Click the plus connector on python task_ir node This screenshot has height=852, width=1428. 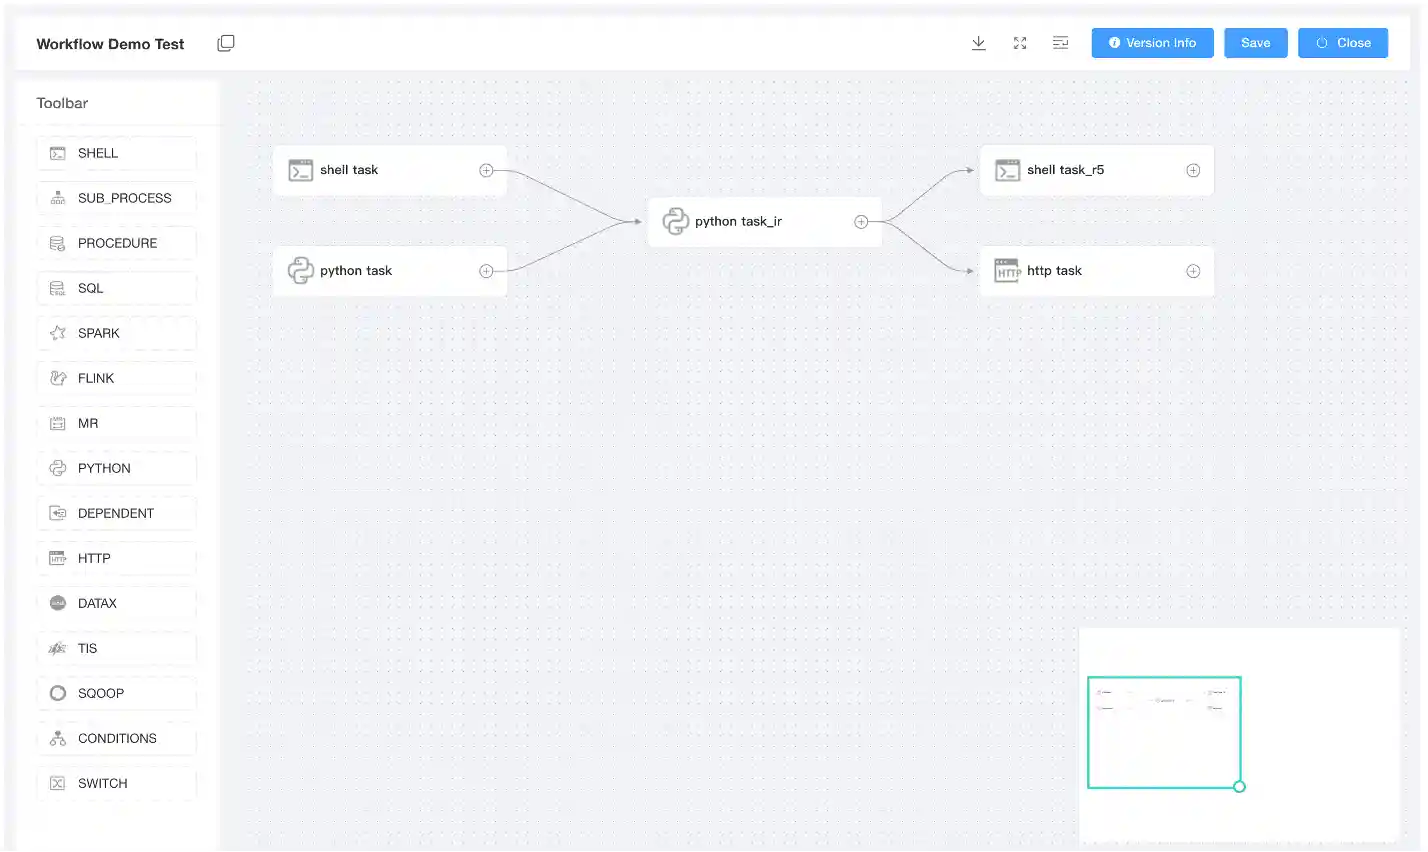coord(861,221)
